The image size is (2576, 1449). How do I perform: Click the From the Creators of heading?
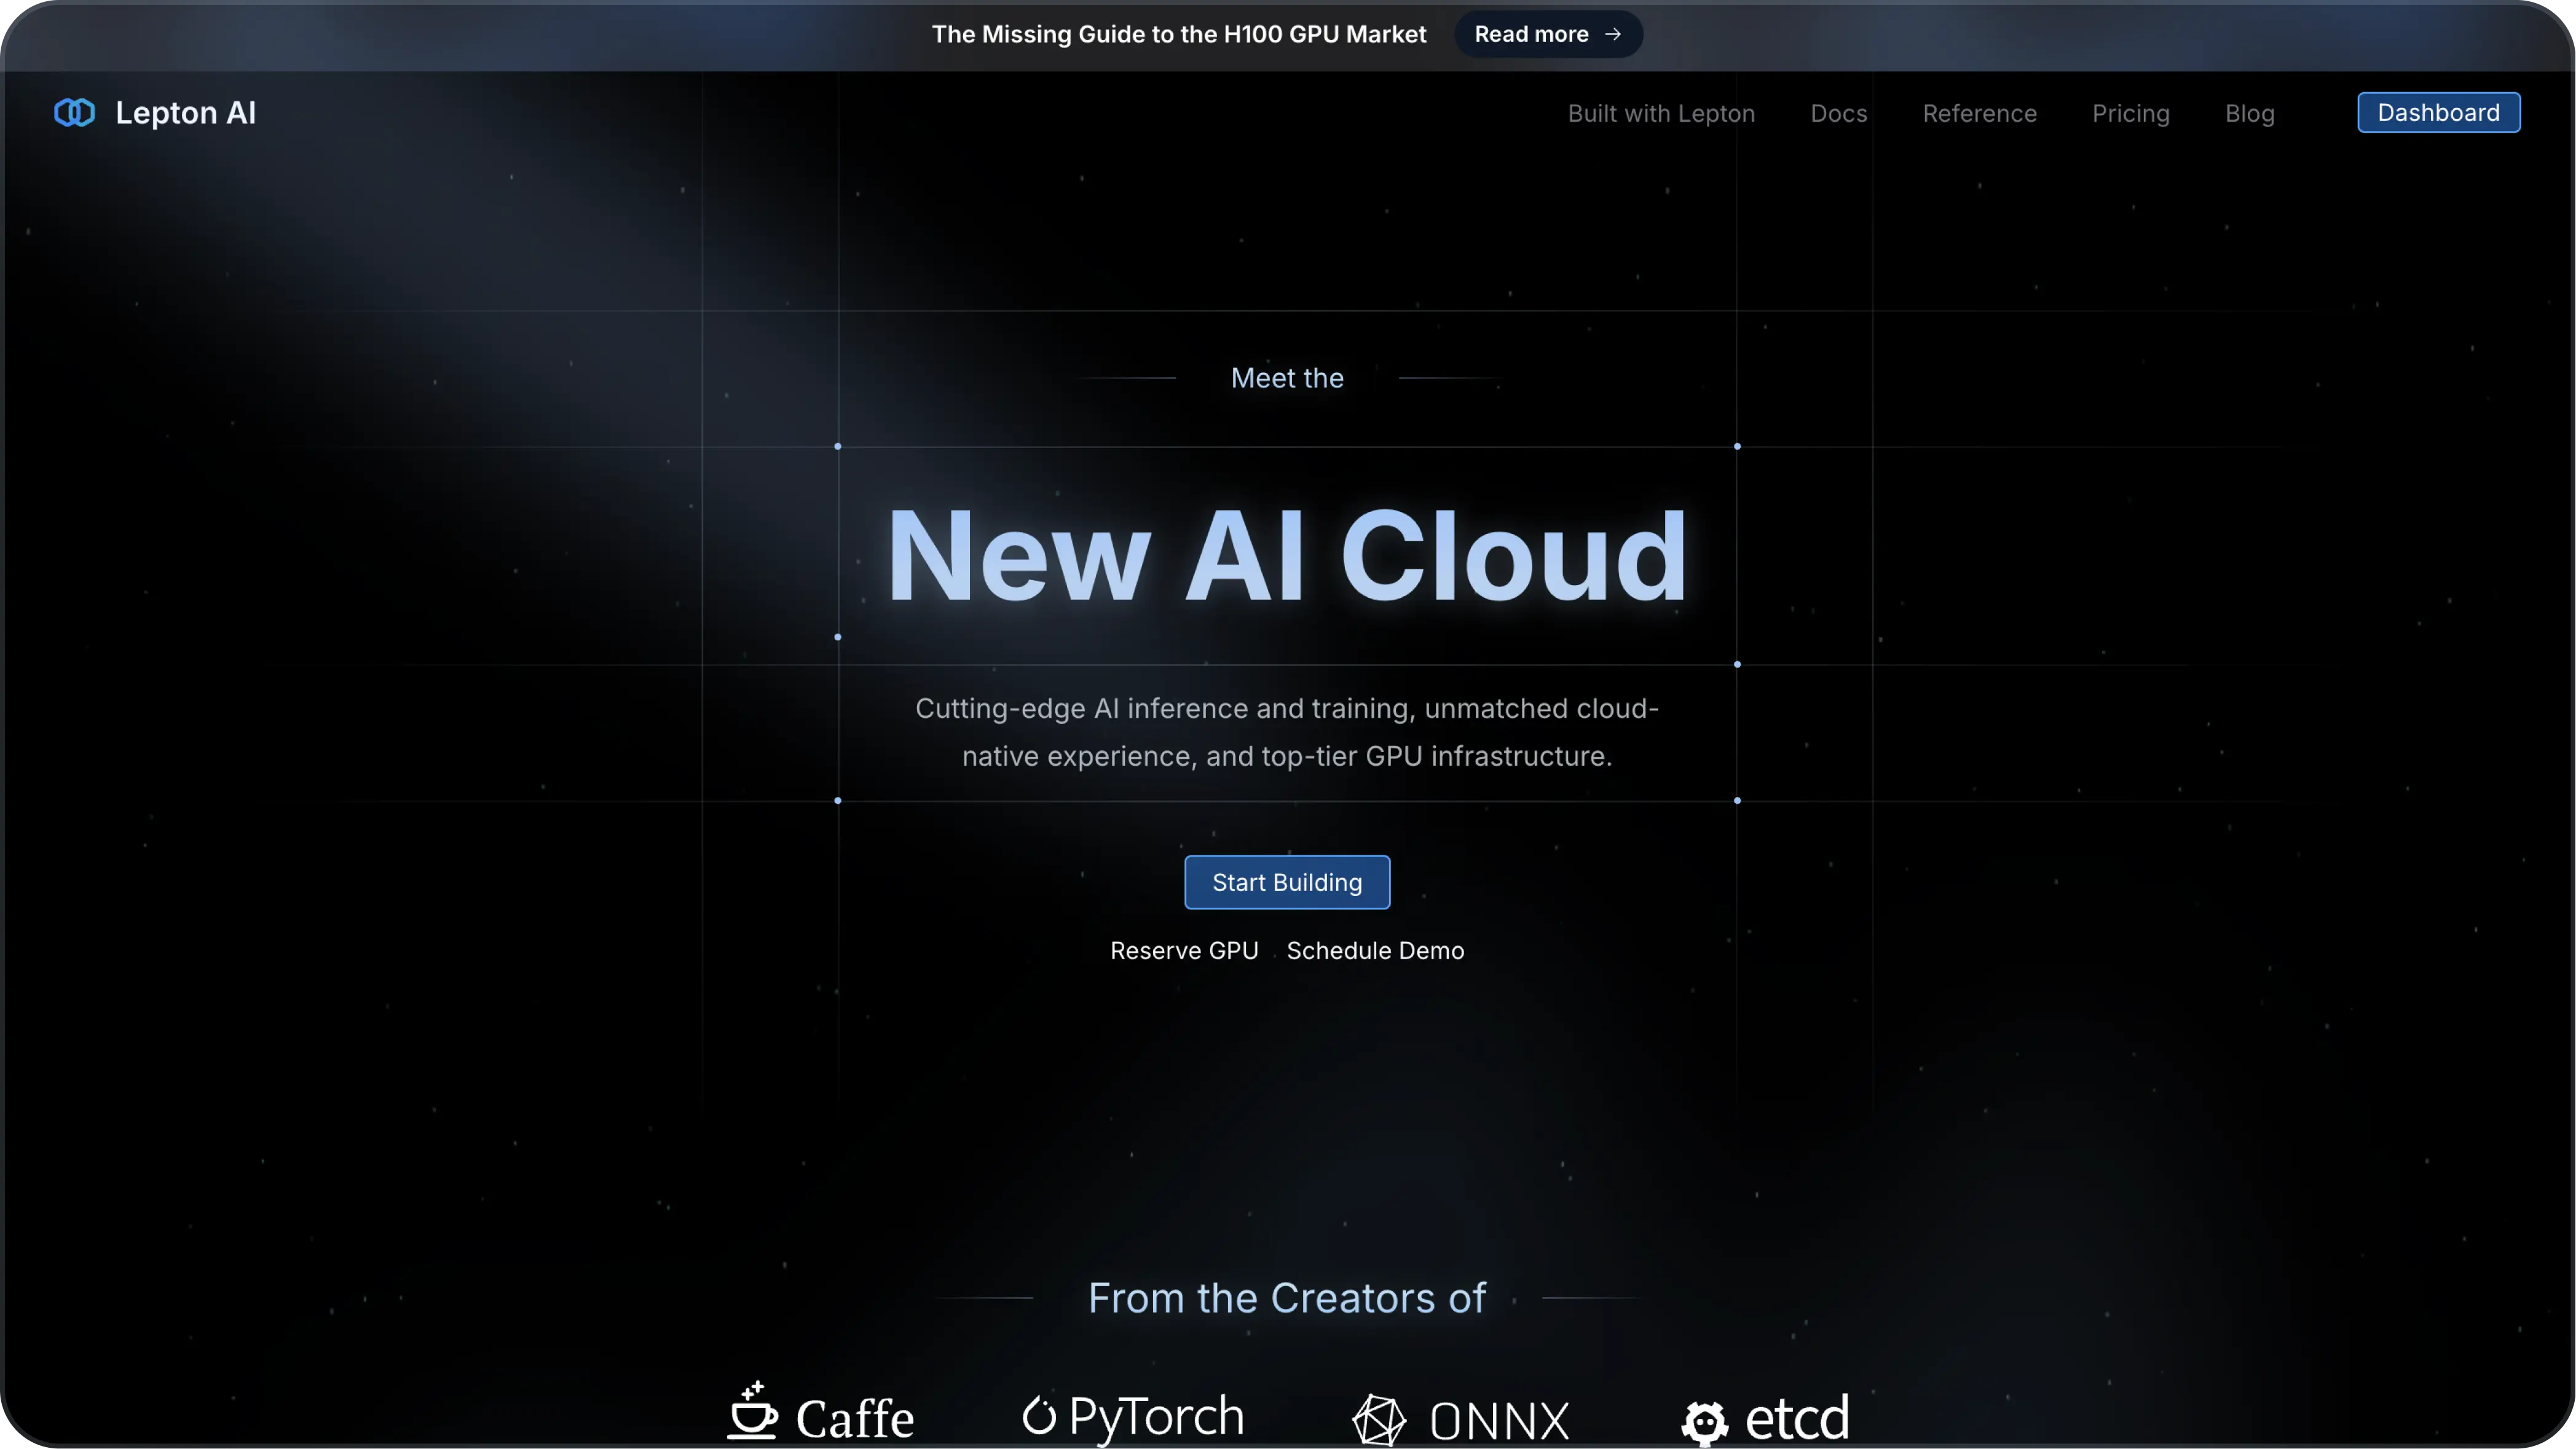click(x=1287, y=1297)
